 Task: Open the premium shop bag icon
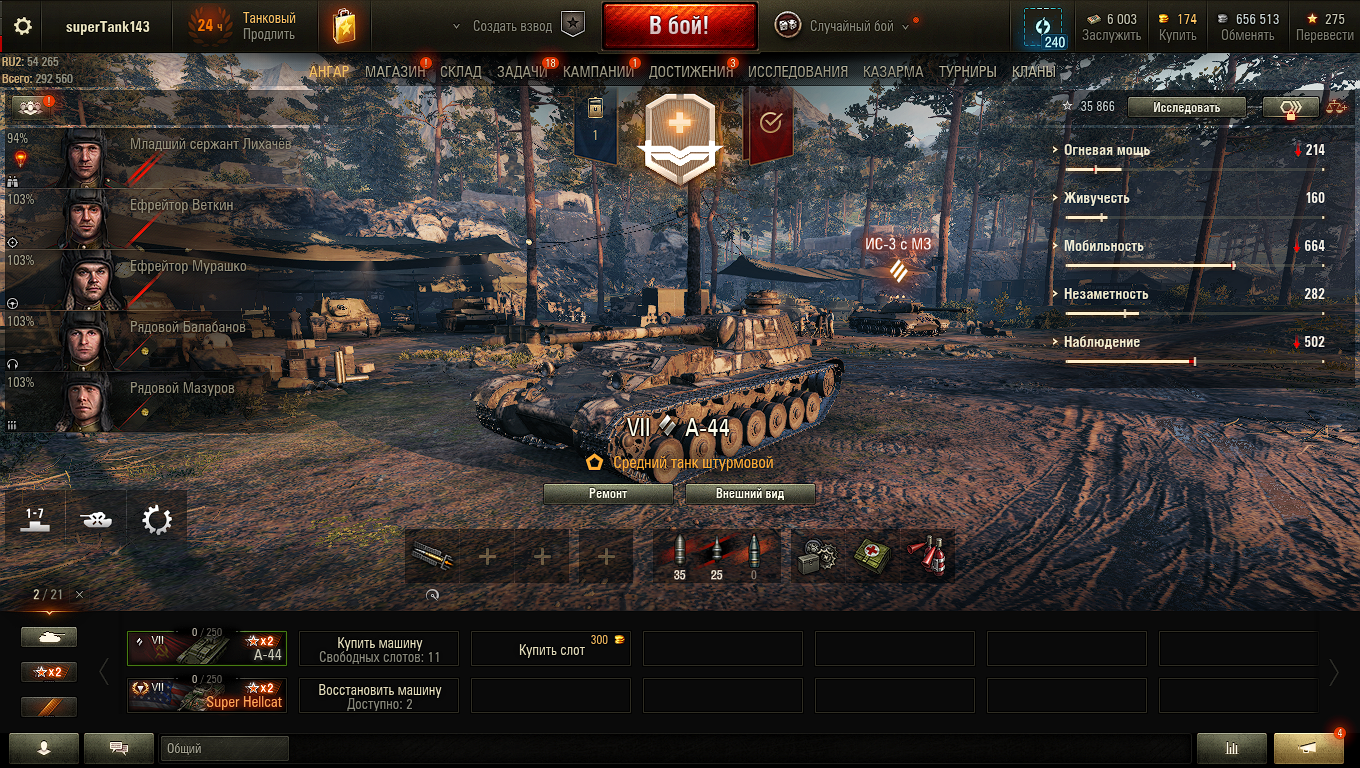point(346,26)
